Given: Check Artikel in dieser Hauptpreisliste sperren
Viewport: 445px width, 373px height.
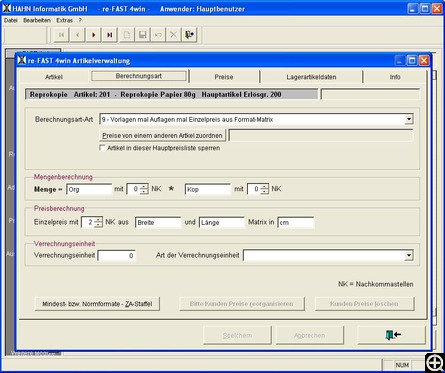Looking at the screenshot, I should (x=103, y=148).
